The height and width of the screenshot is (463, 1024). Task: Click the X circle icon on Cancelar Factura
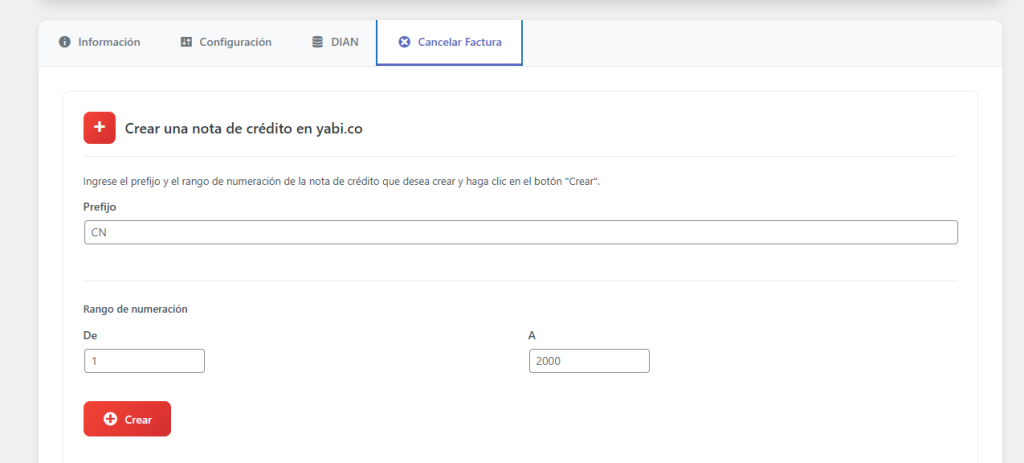click(404, 42)
